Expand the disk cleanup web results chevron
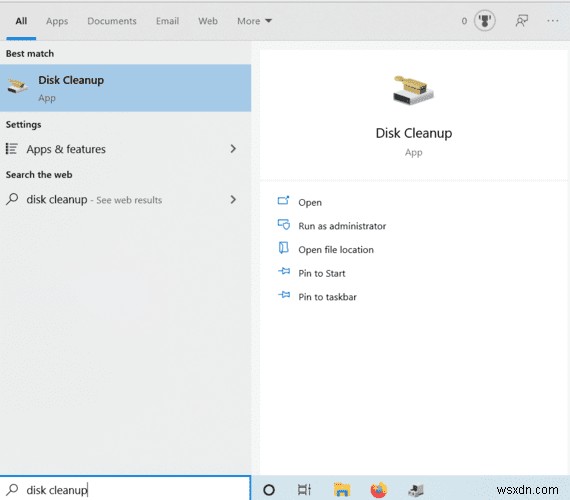The image size is (570, 500). [233, 199]
